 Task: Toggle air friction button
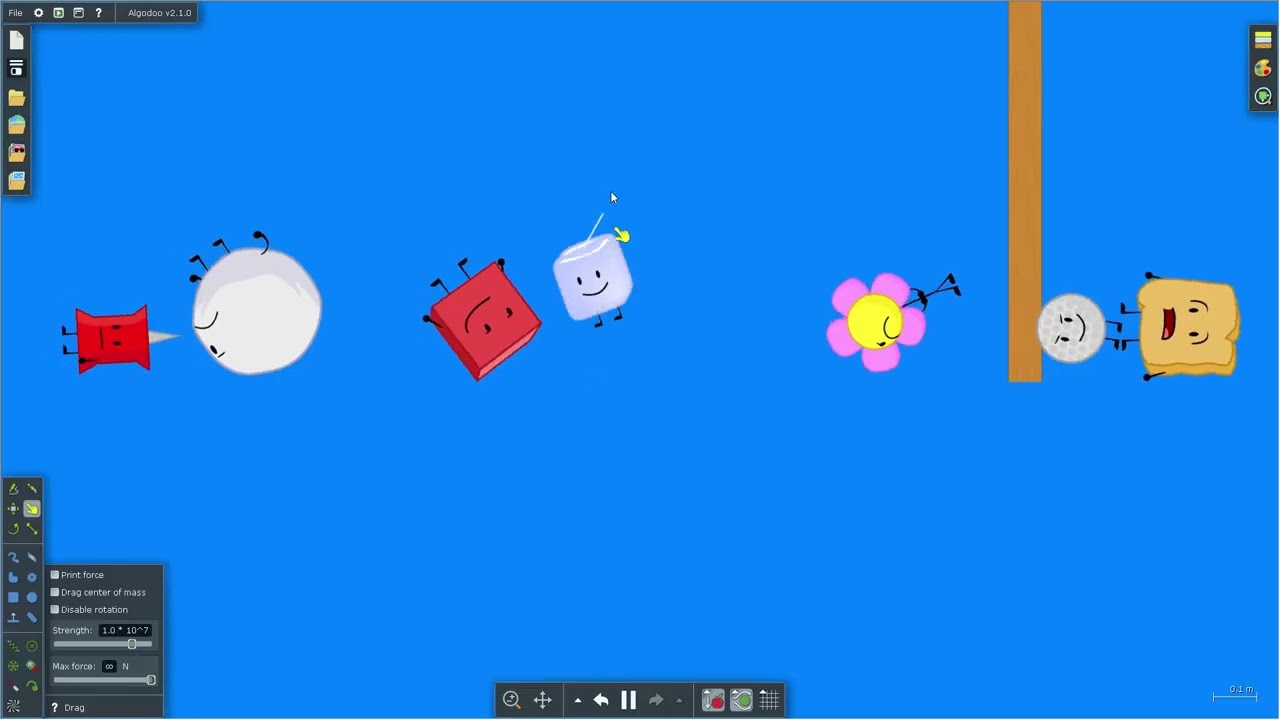pos(741,700)
